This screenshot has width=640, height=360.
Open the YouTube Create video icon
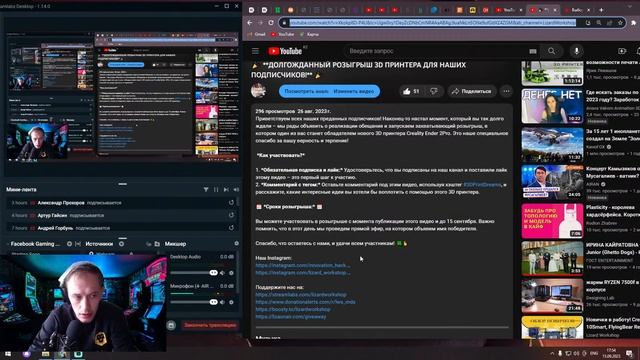(x=622, y=51)
